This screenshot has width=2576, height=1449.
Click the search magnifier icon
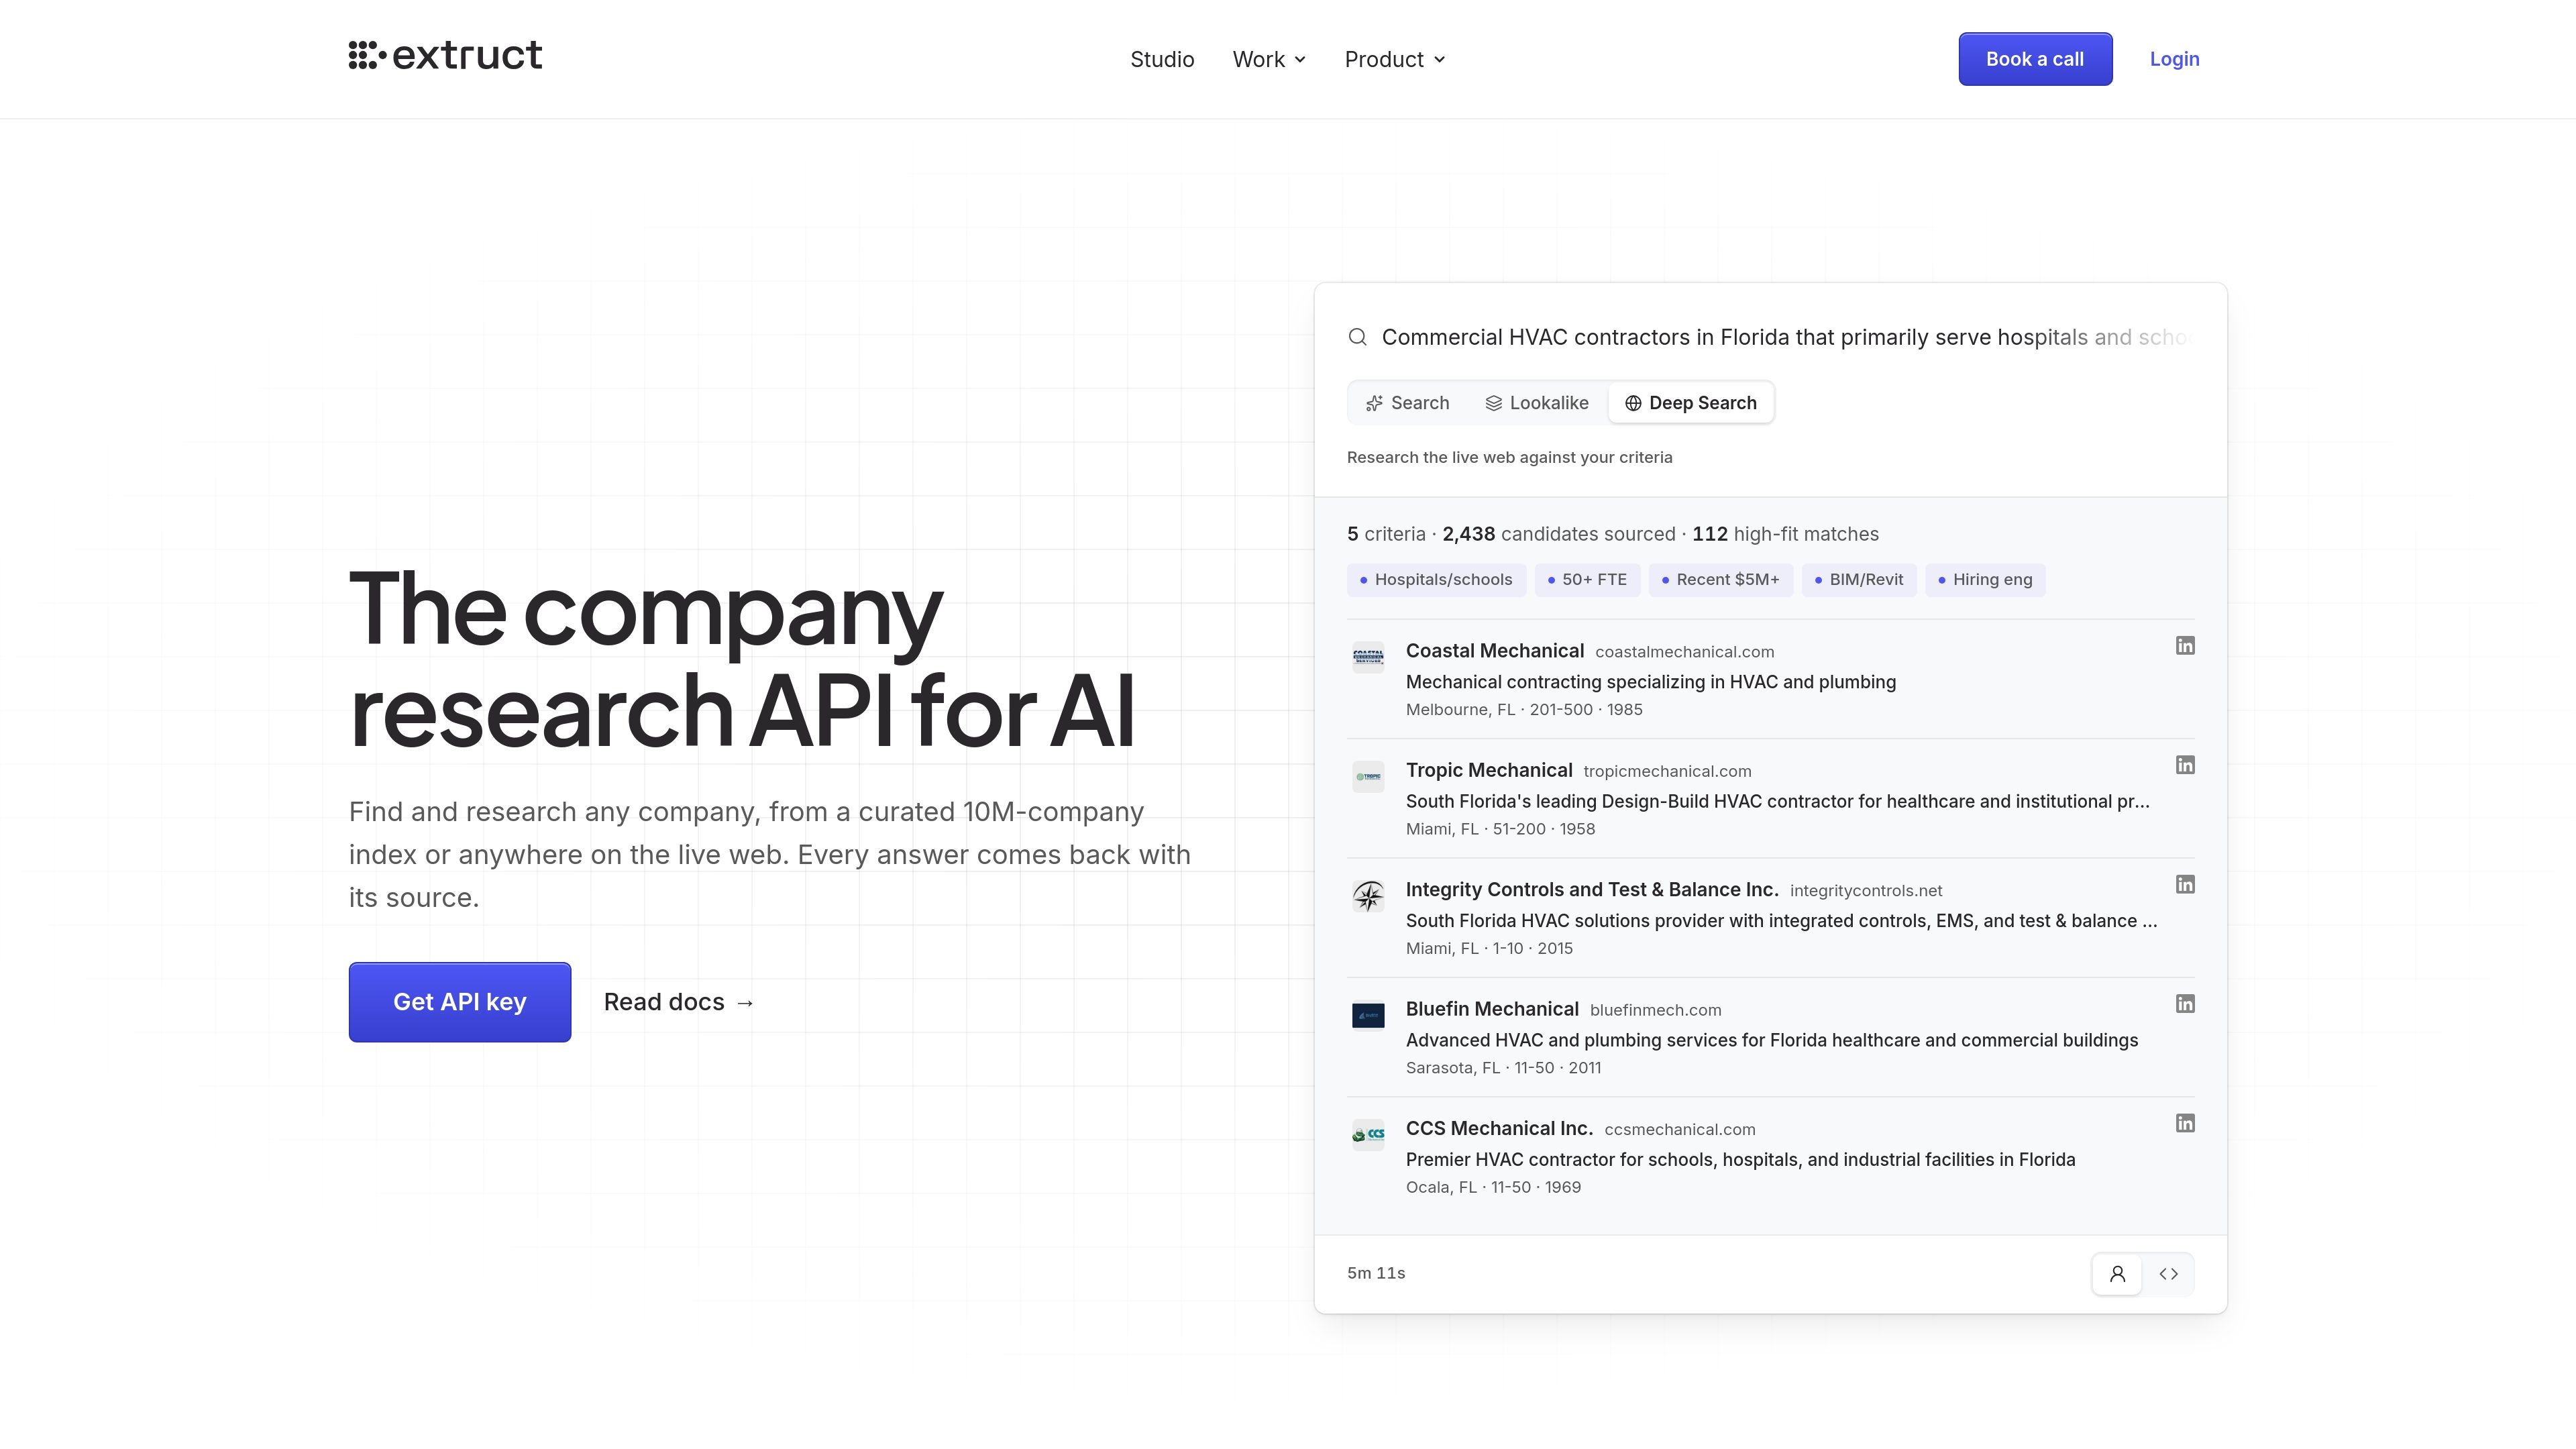coord(1357,337)
